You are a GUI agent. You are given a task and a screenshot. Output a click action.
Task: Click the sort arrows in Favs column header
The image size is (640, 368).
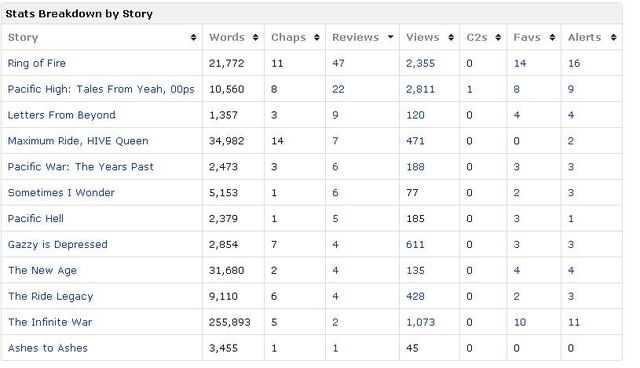552,38
